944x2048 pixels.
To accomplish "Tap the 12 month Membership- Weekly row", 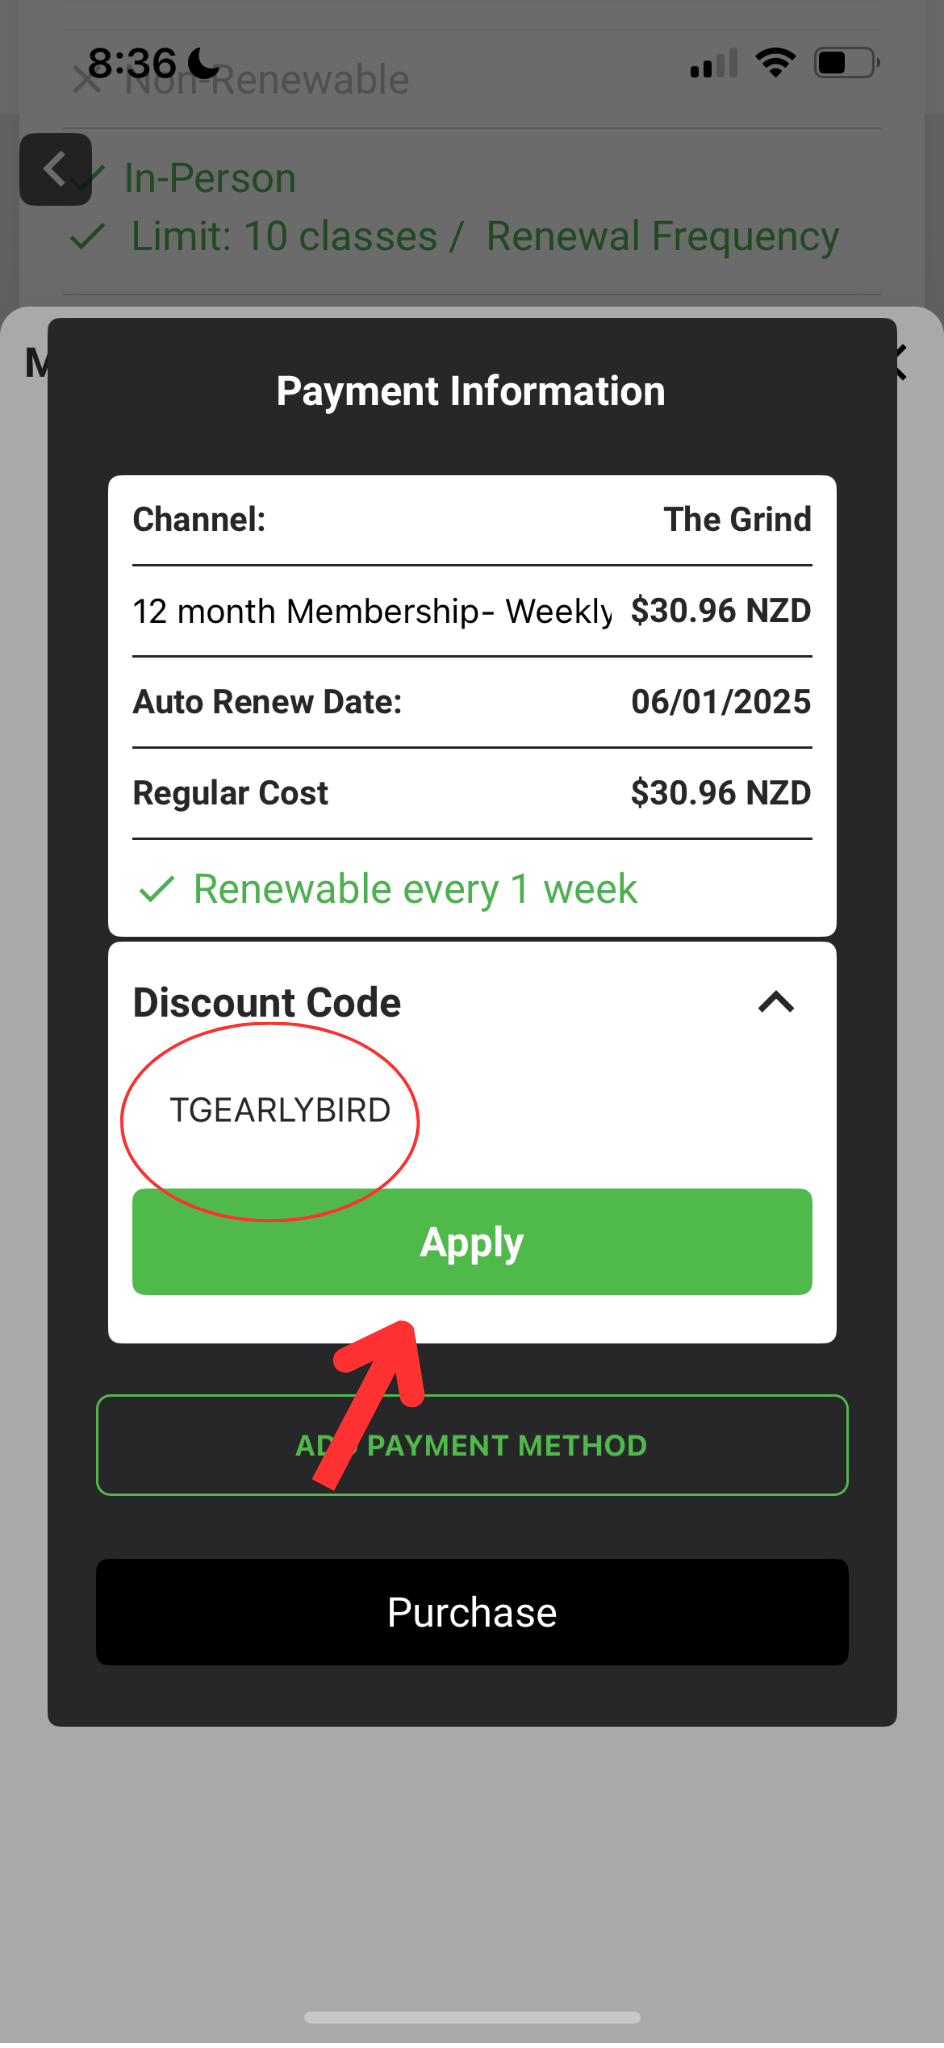I will [472, 611].
